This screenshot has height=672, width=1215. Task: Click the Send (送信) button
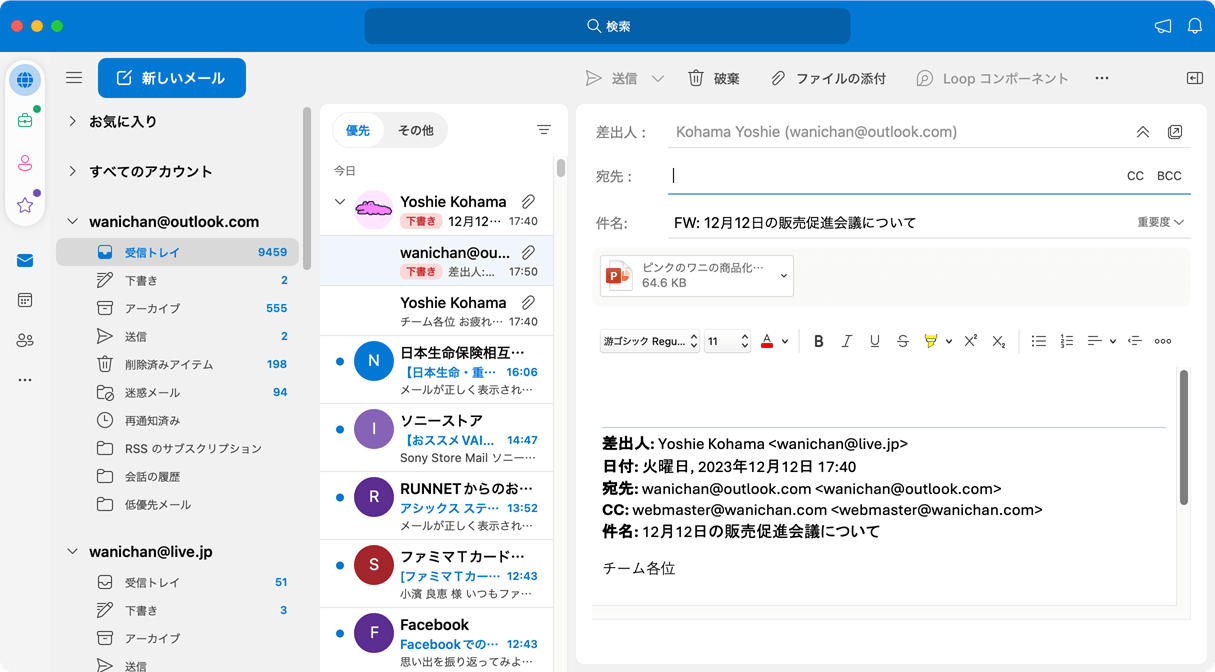612,78
